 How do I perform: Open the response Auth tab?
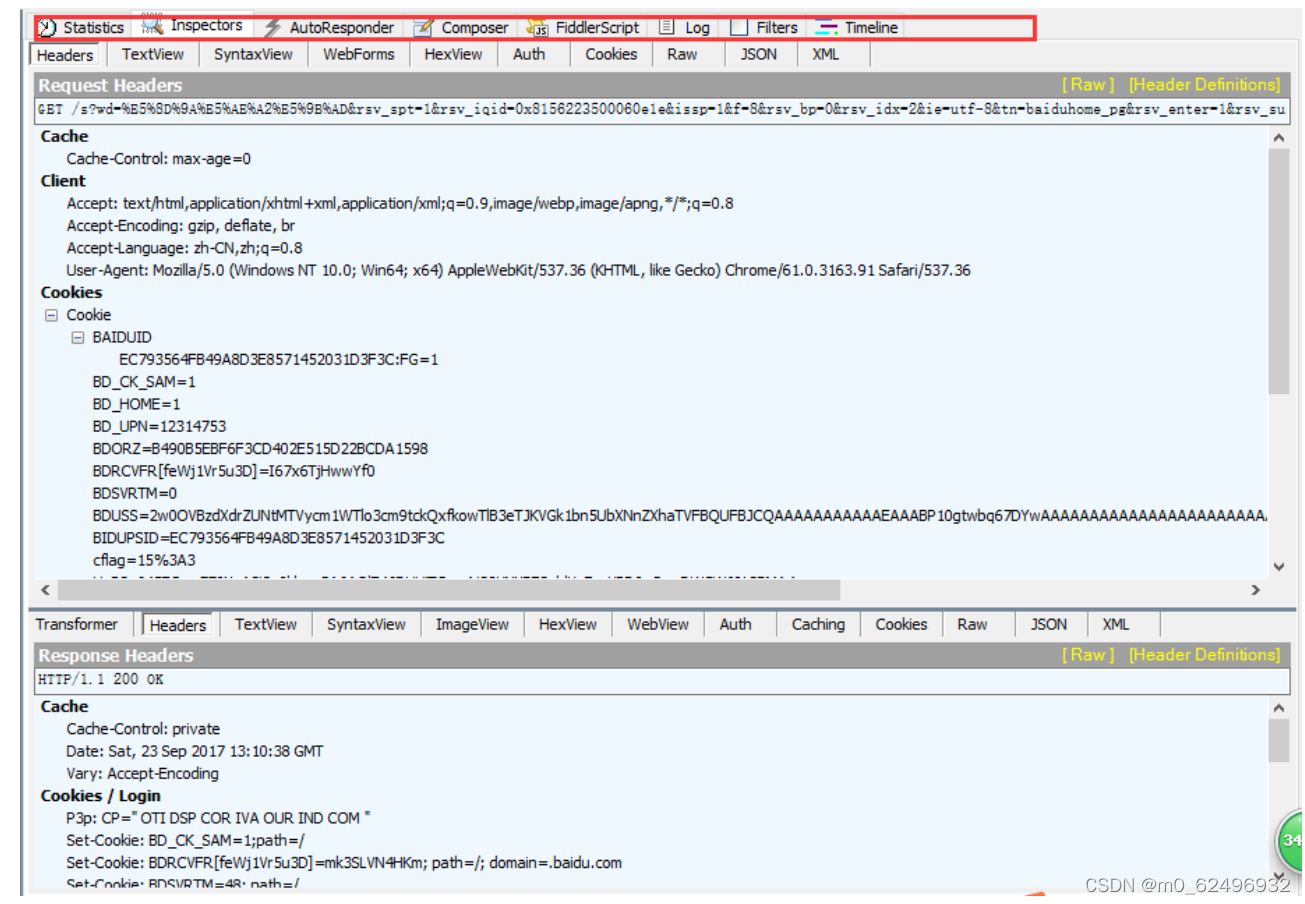(735, 624)
